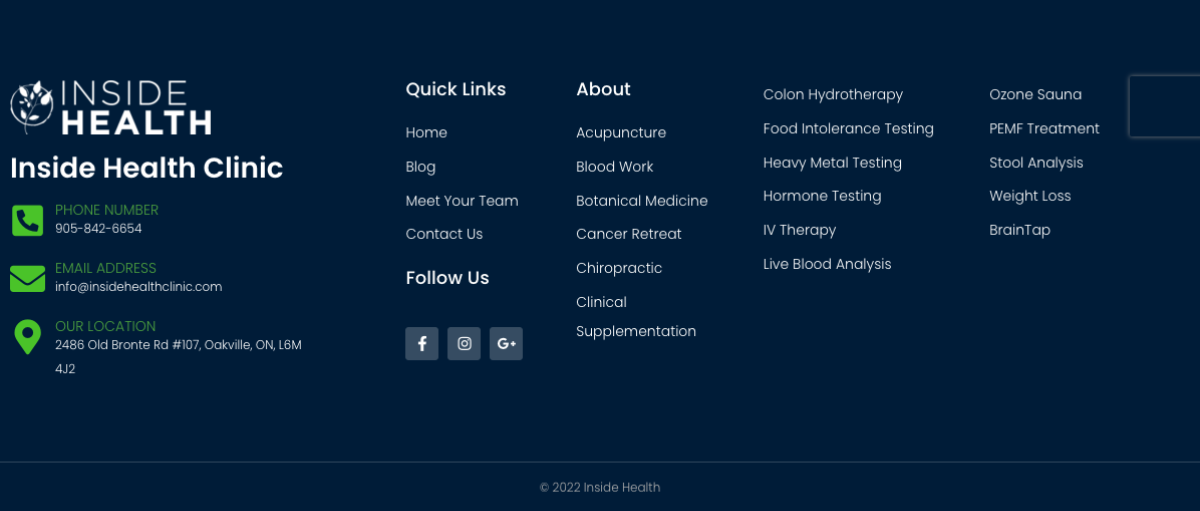1200x511 pixels.
Task: Click the Facebook social icon
Action: 422,344
